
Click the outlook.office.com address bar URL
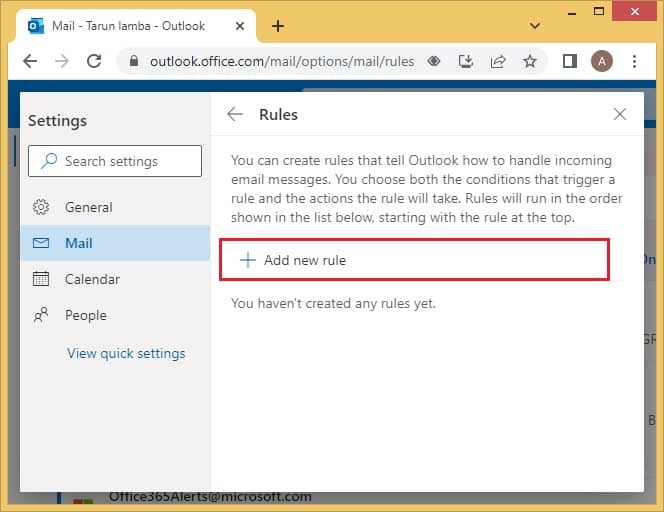282,61
